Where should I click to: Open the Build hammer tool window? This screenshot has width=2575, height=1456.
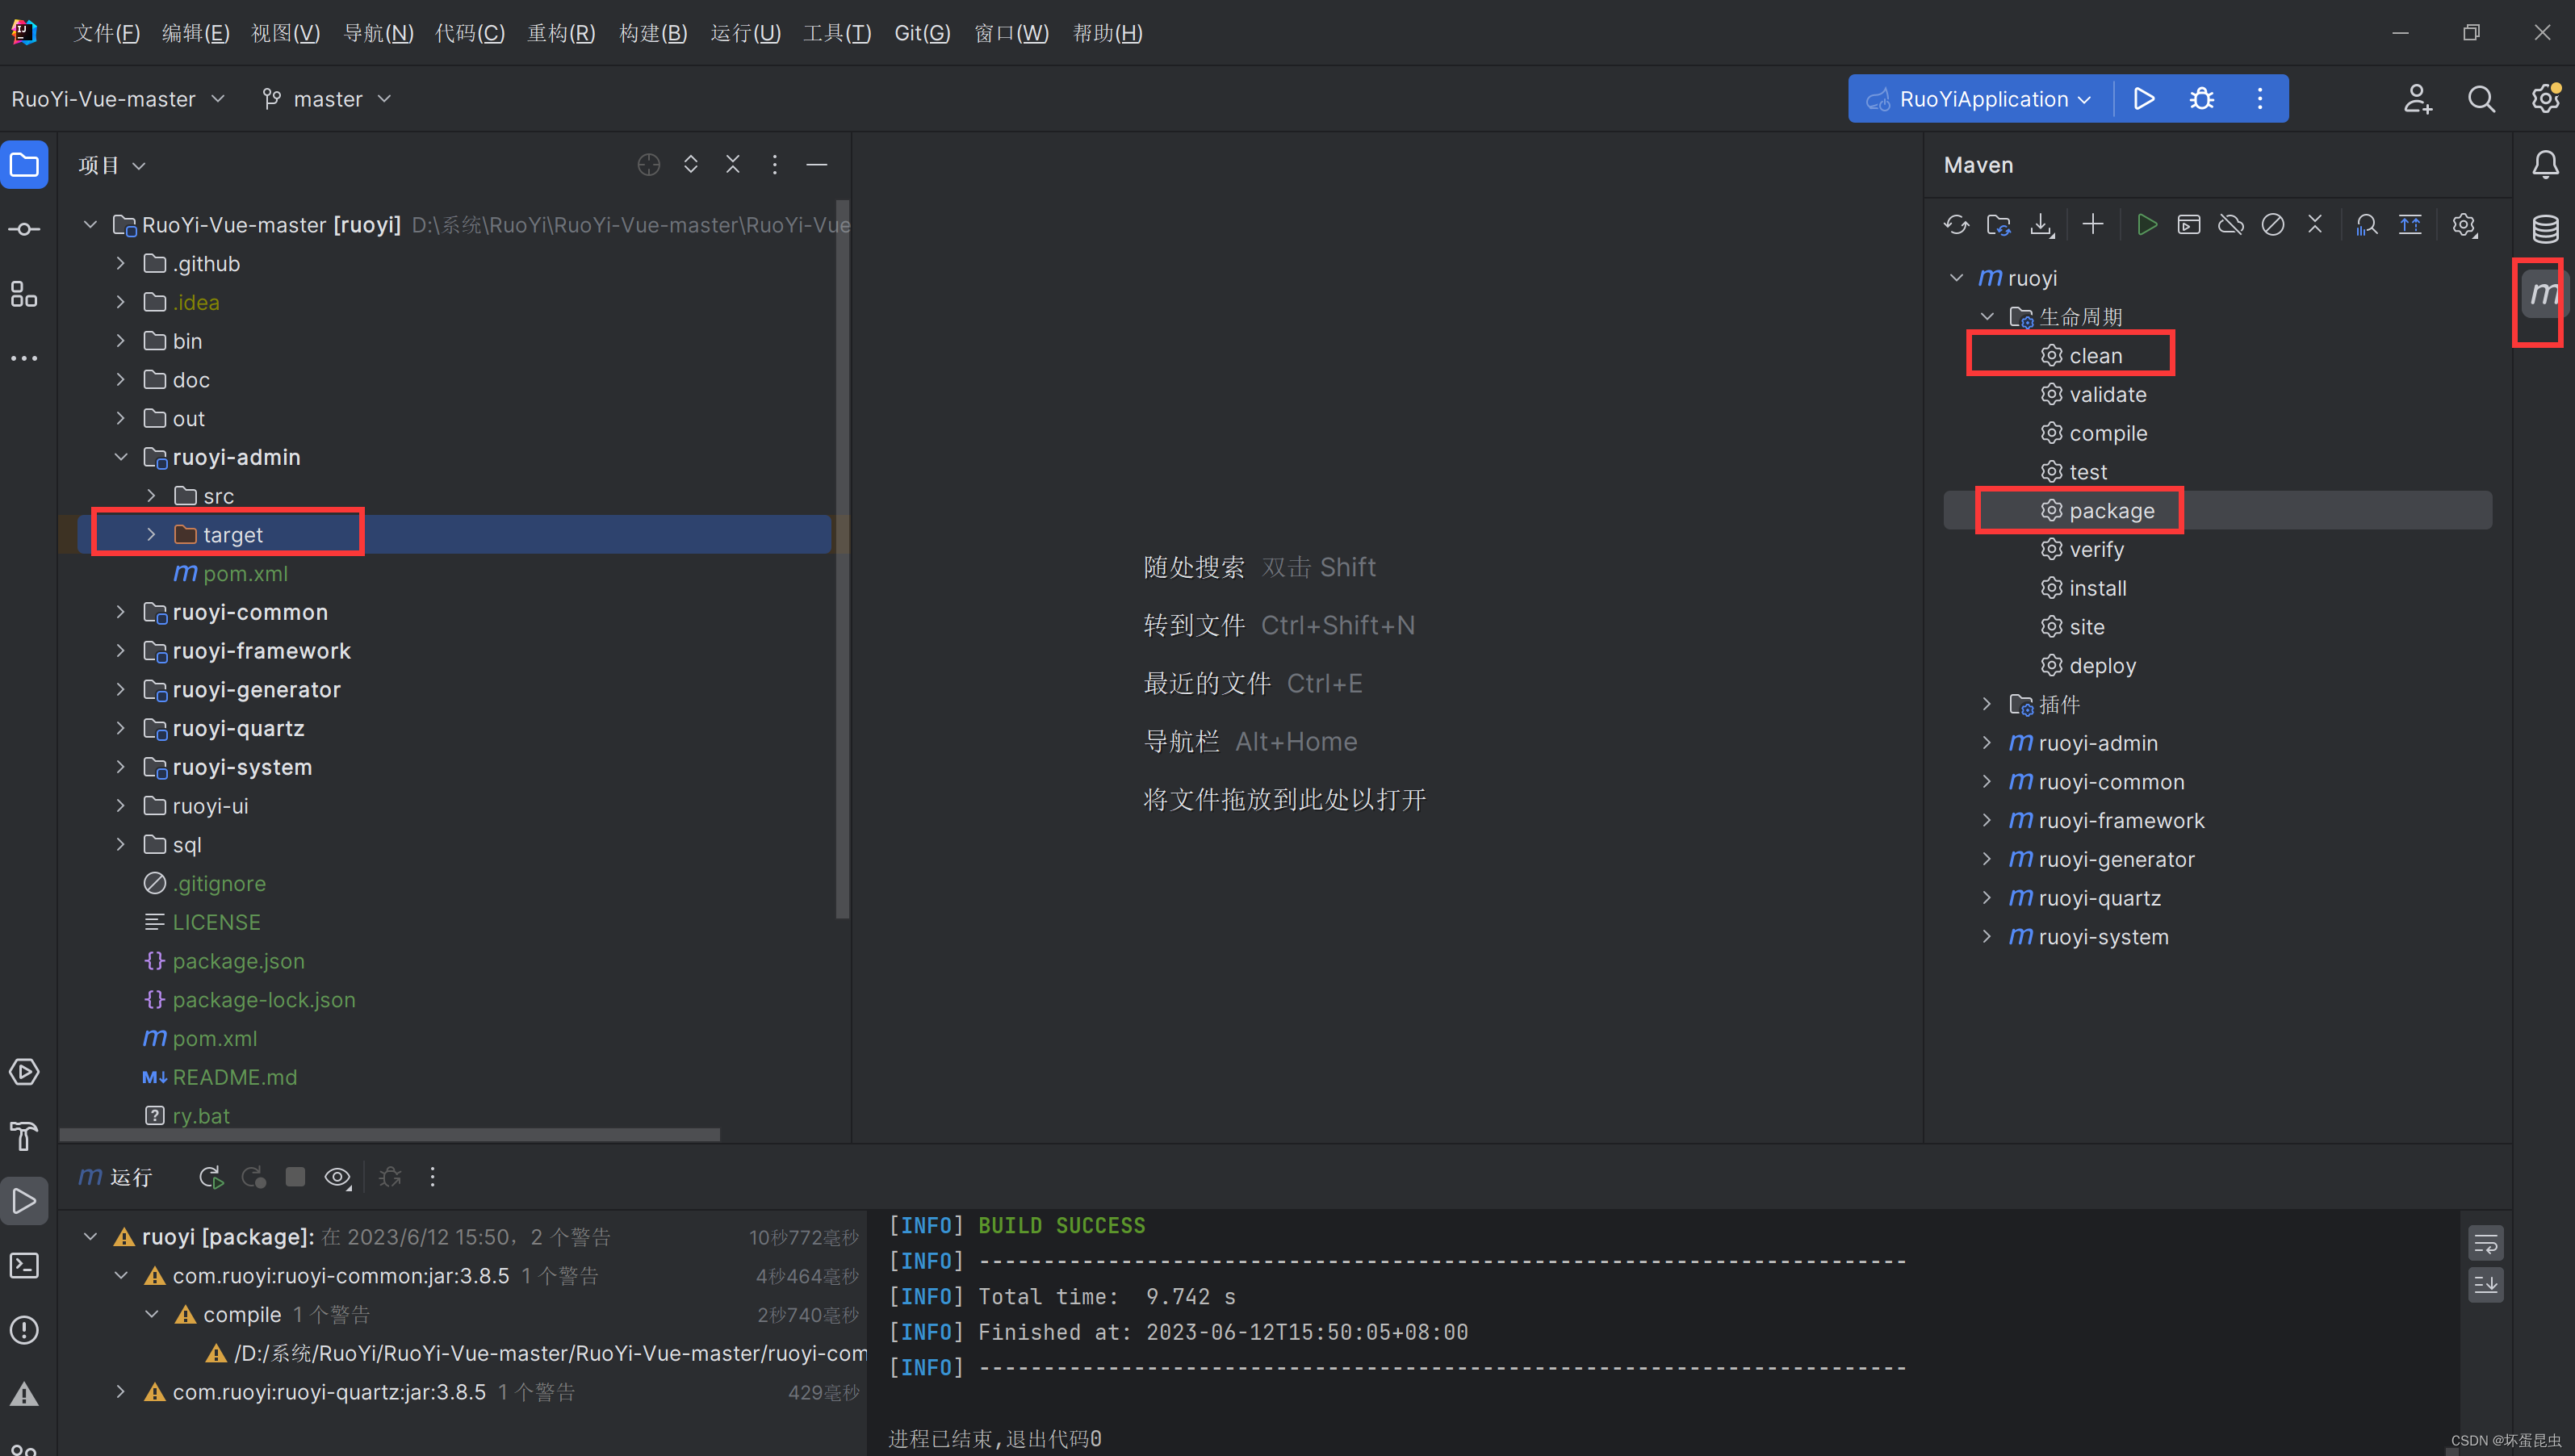24,1136
